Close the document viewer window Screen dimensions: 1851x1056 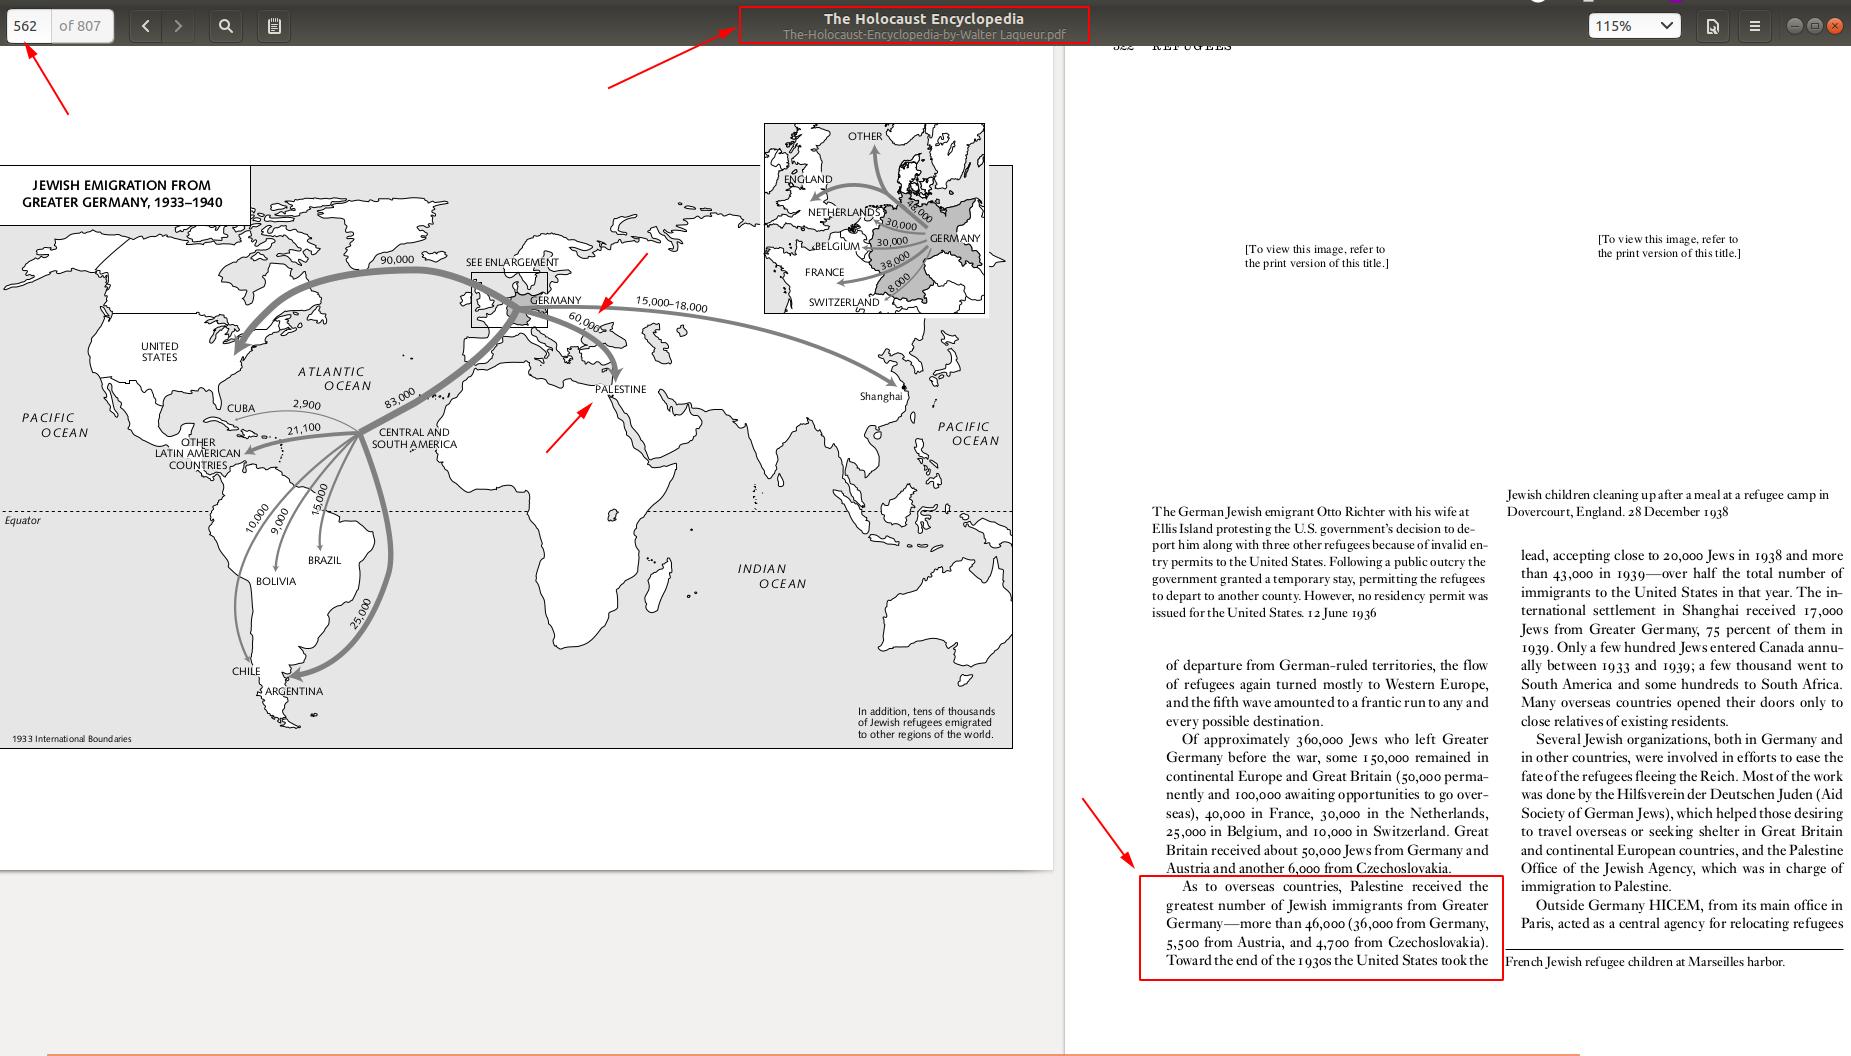pyautogui.click(x=1835, y=26)
